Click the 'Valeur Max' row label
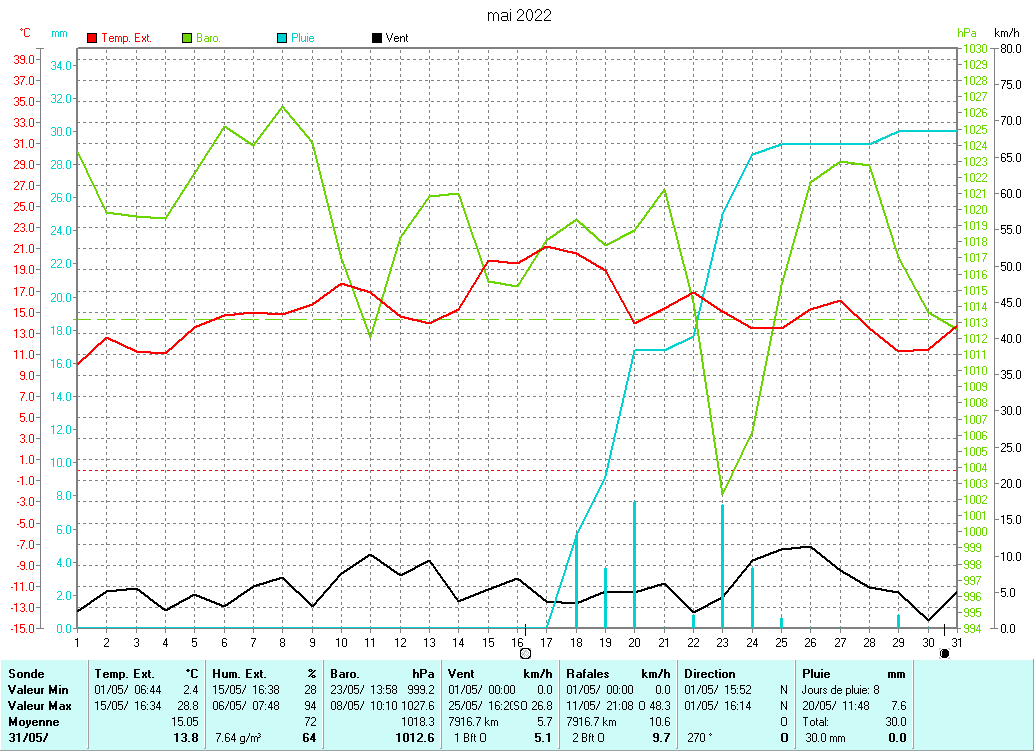This screenshot has width=1034, height=751. point(37,706)
